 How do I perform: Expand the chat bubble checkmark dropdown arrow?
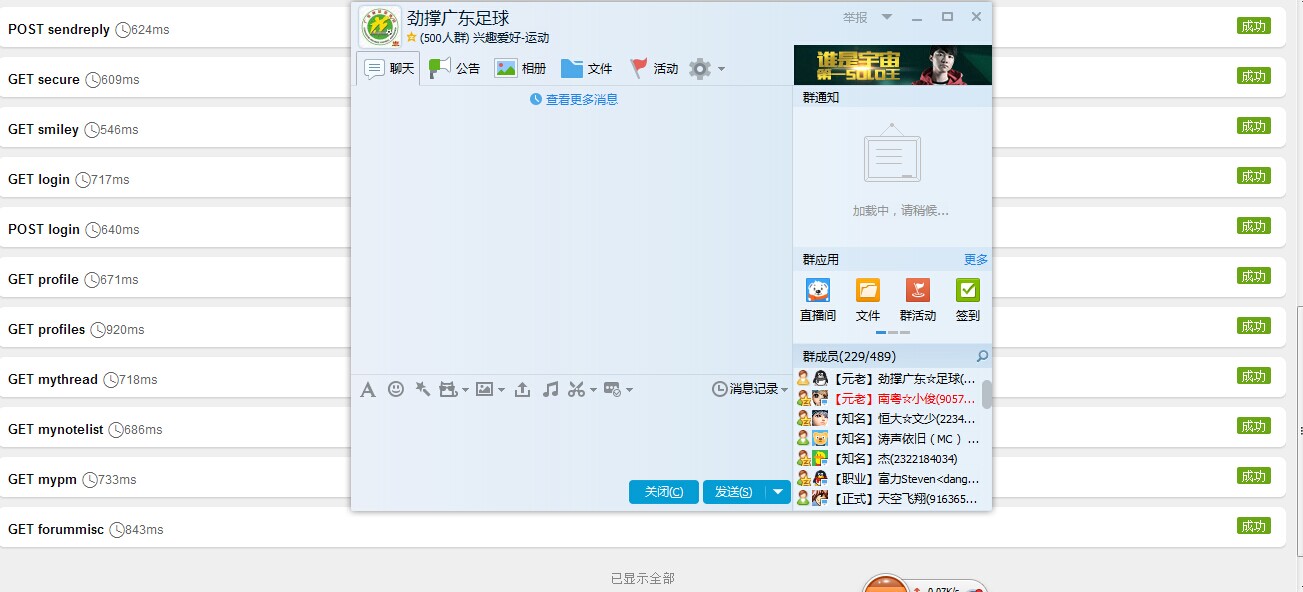tap(629, 390)
